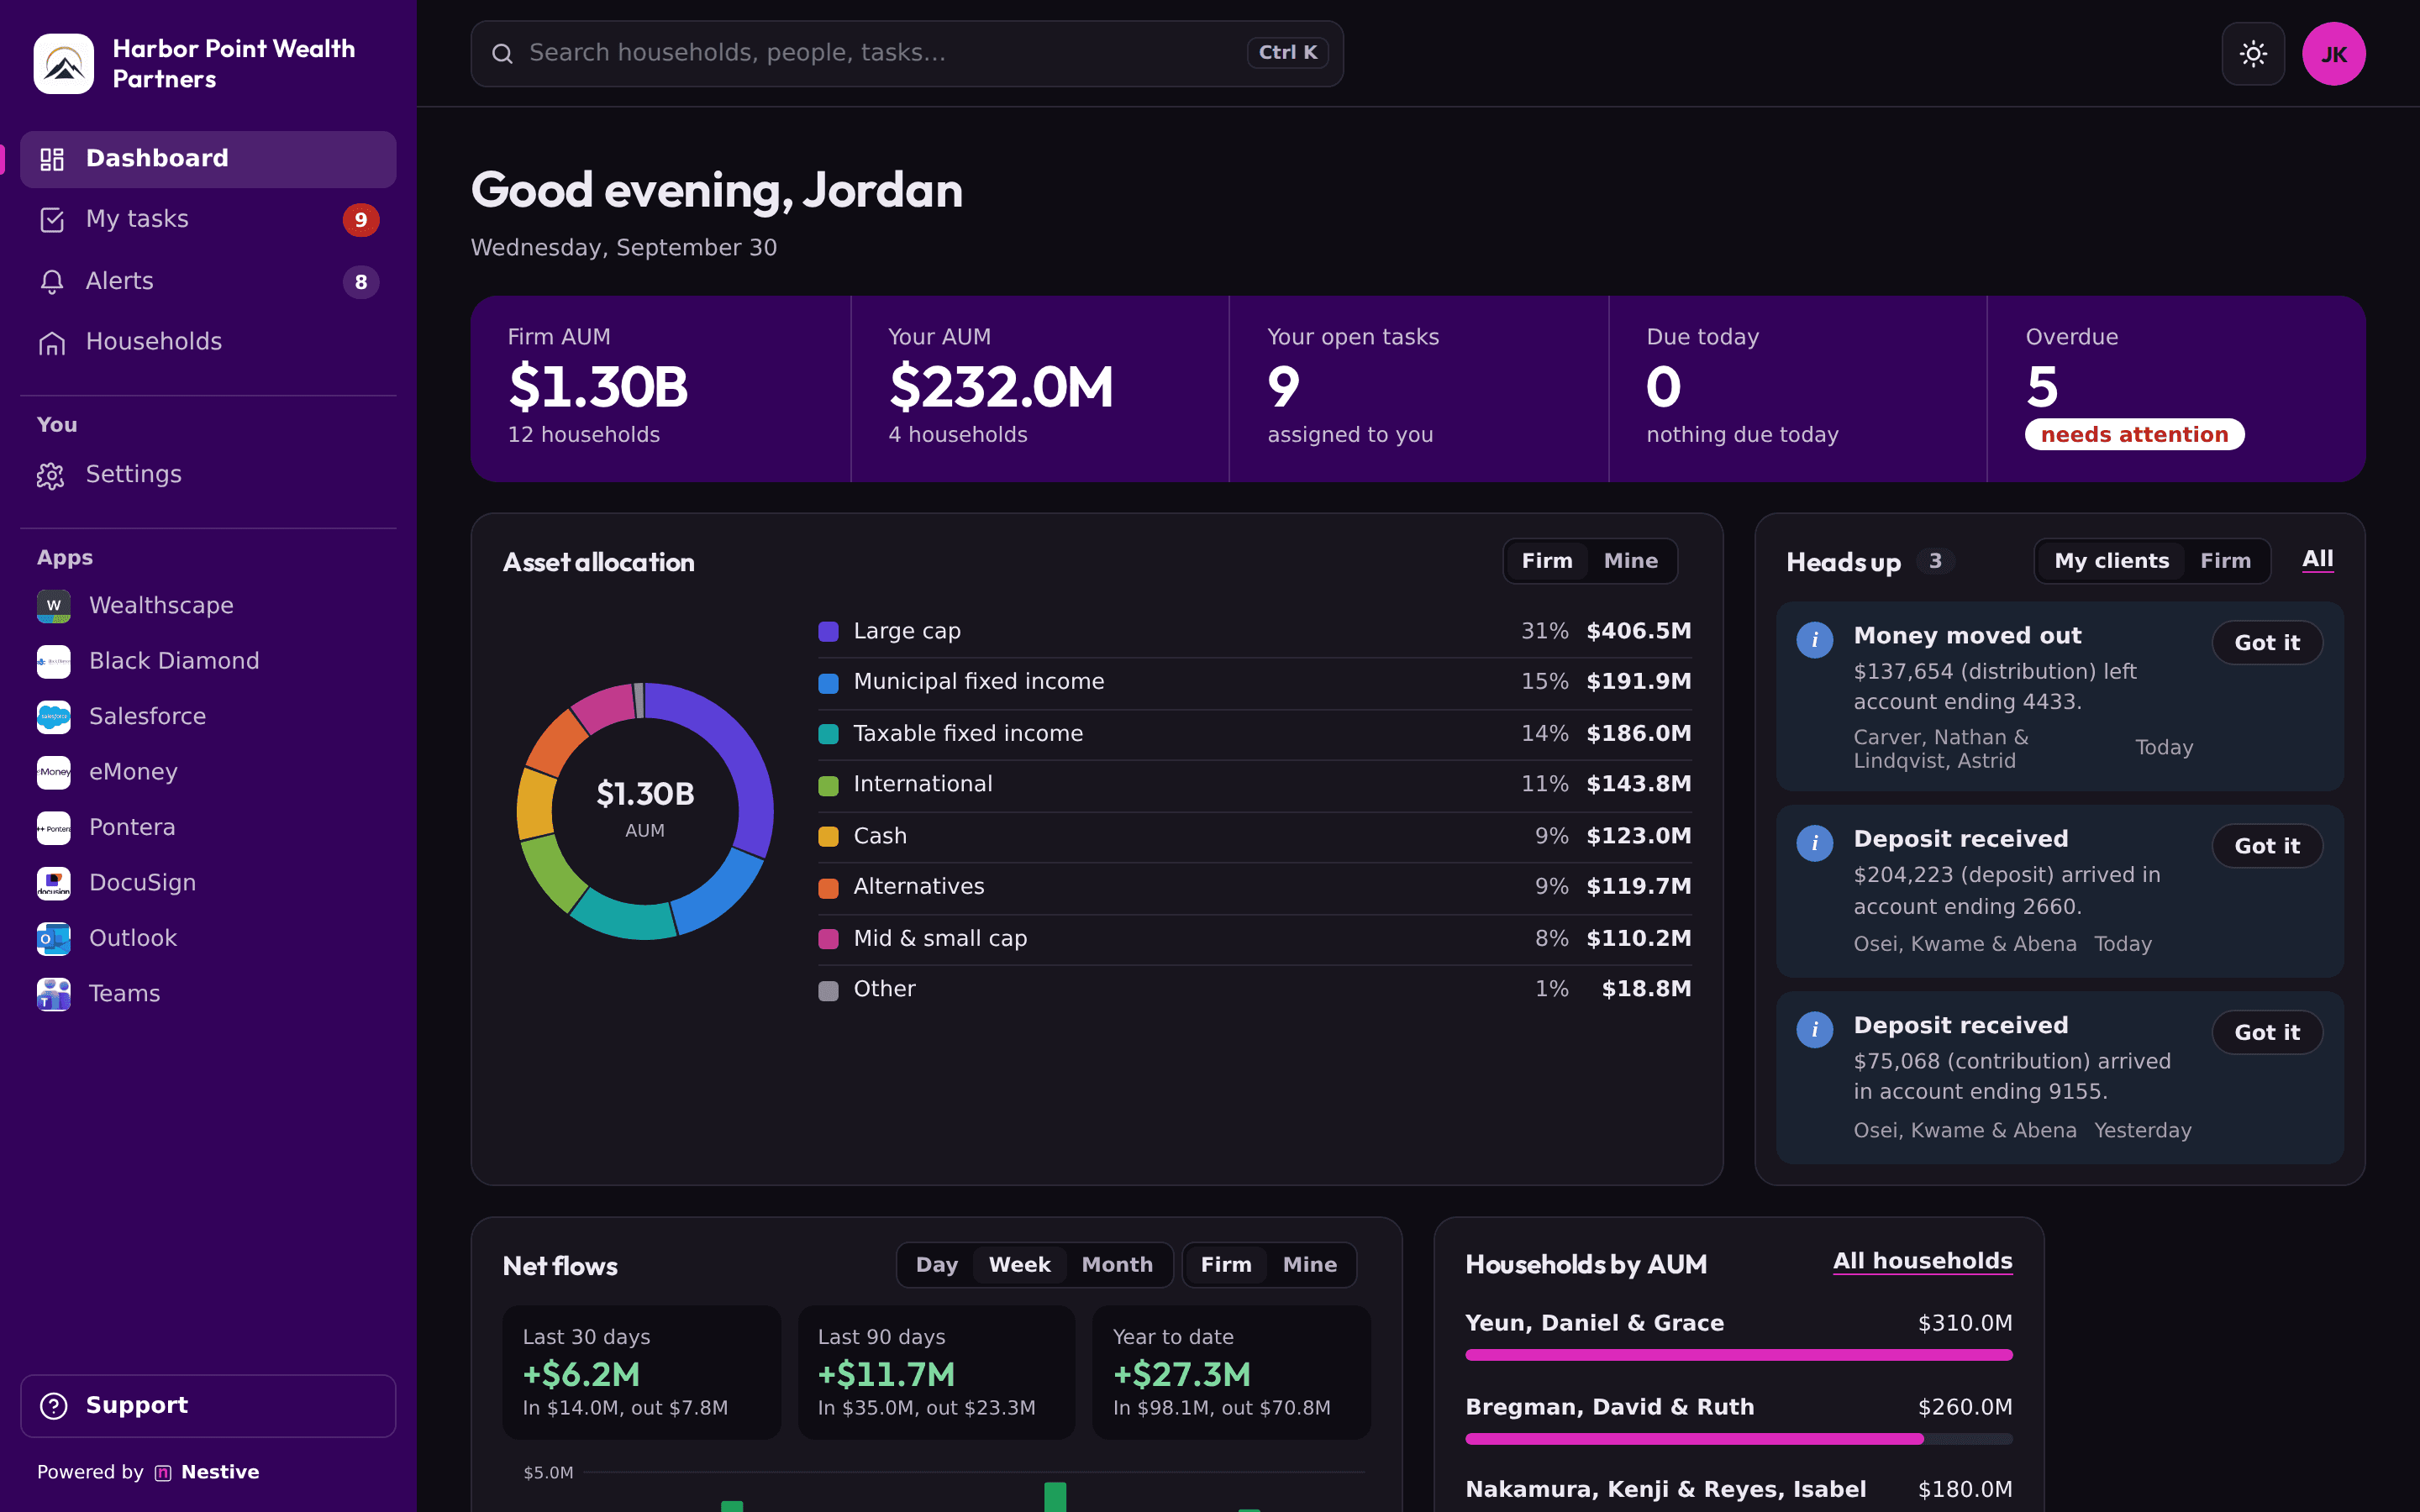Set Net flows period to Week
This screenshot has height=1512, width=2420.
coord(1020,1265)
